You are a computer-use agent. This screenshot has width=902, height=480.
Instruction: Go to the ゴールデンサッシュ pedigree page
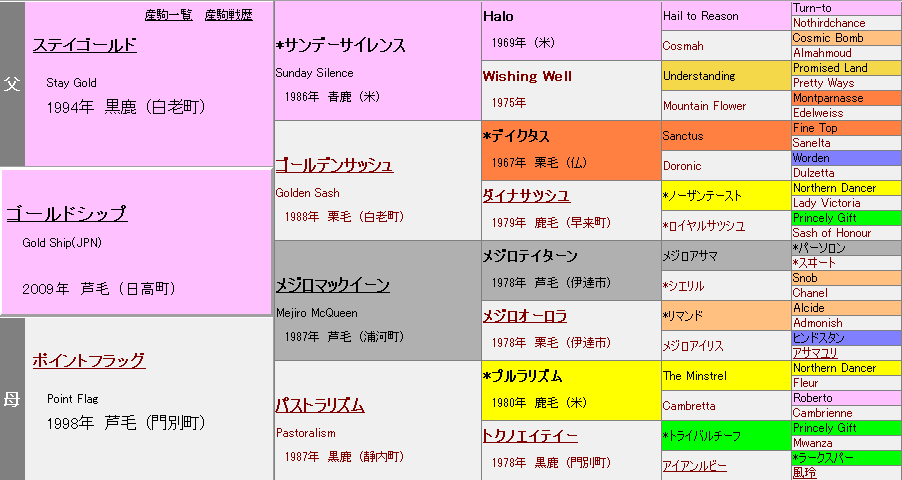pyautogui.click(x=334, y=165)
